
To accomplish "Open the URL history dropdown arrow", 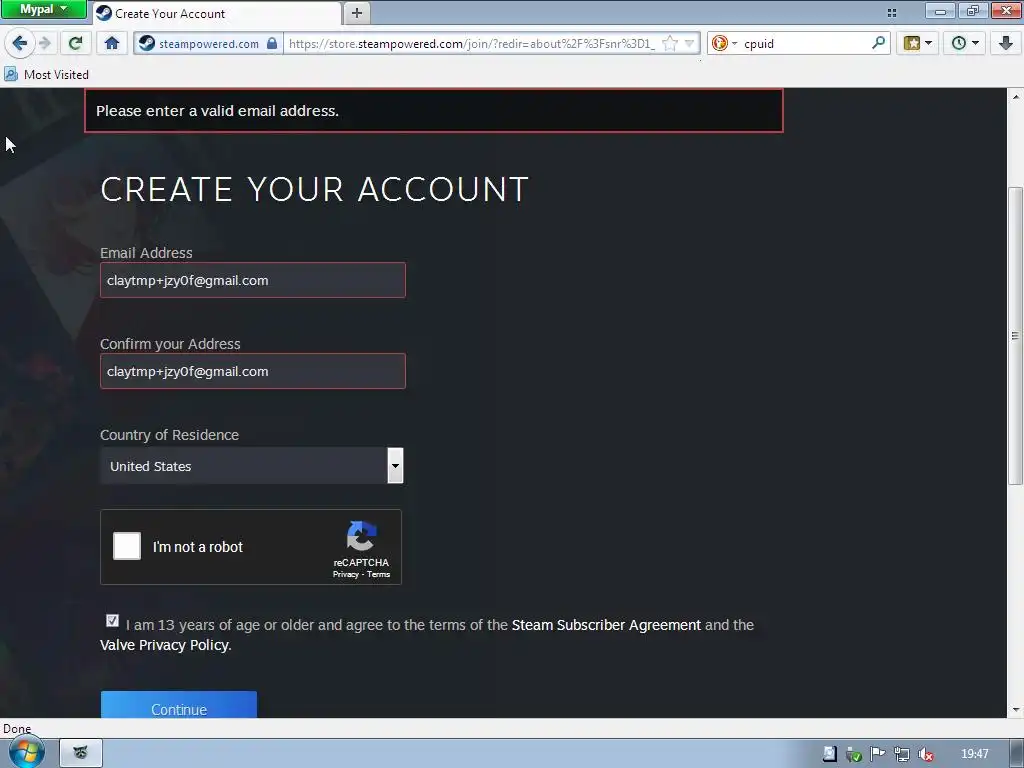I will coord(689,44).
